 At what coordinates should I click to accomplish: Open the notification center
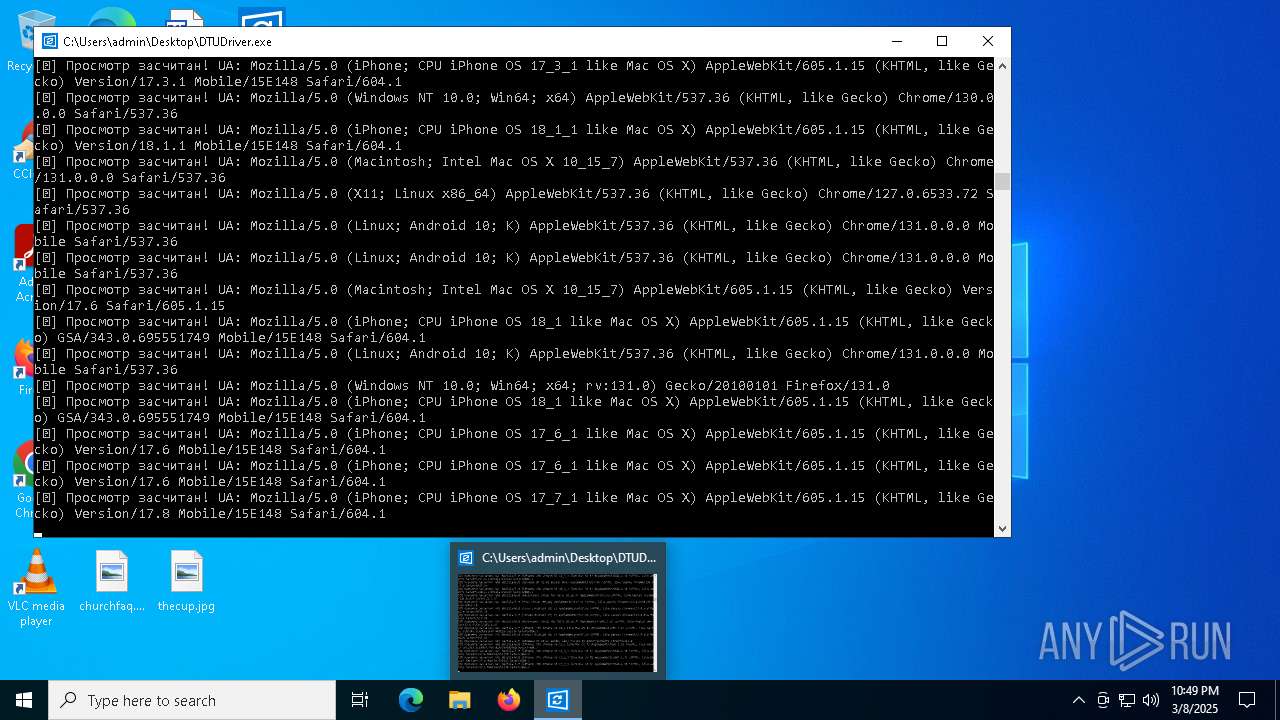coord(1247,700)
